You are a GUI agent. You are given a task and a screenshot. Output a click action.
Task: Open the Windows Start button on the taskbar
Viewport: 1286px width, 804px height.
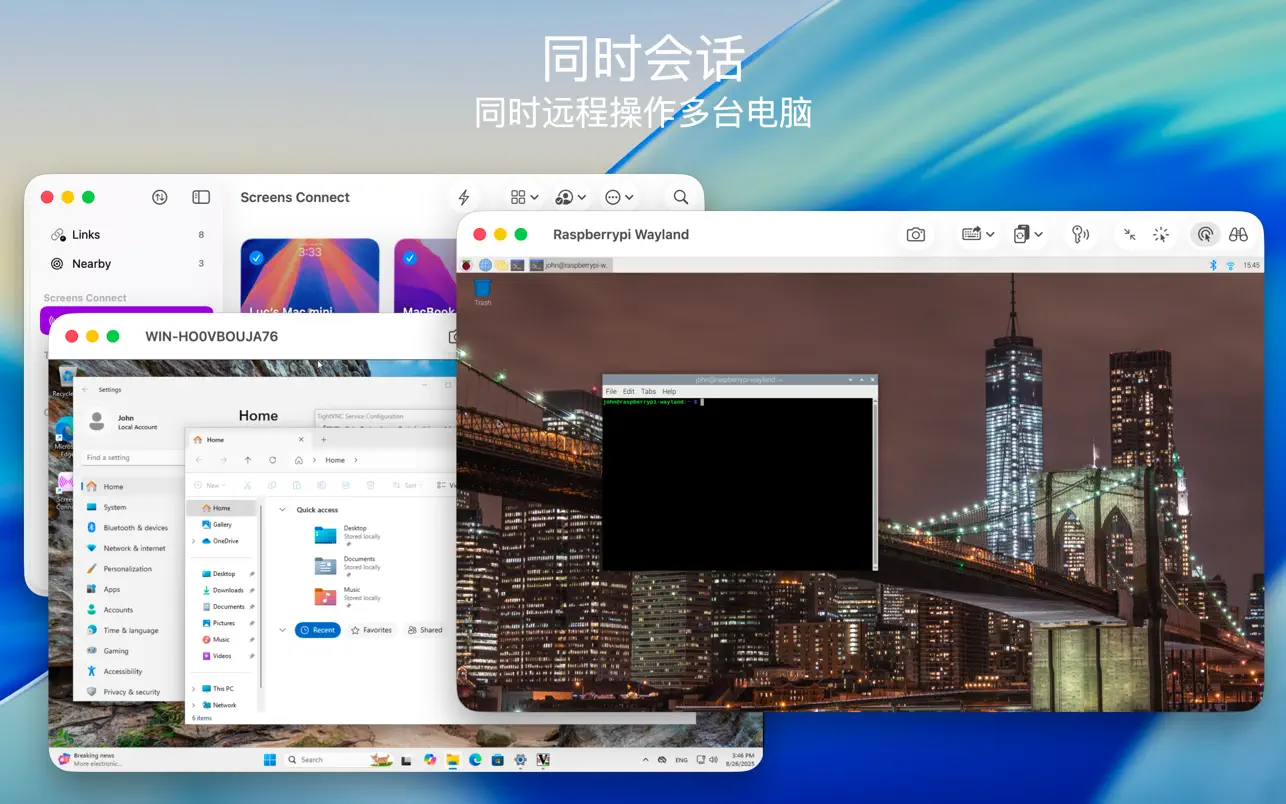coord(270,760)
